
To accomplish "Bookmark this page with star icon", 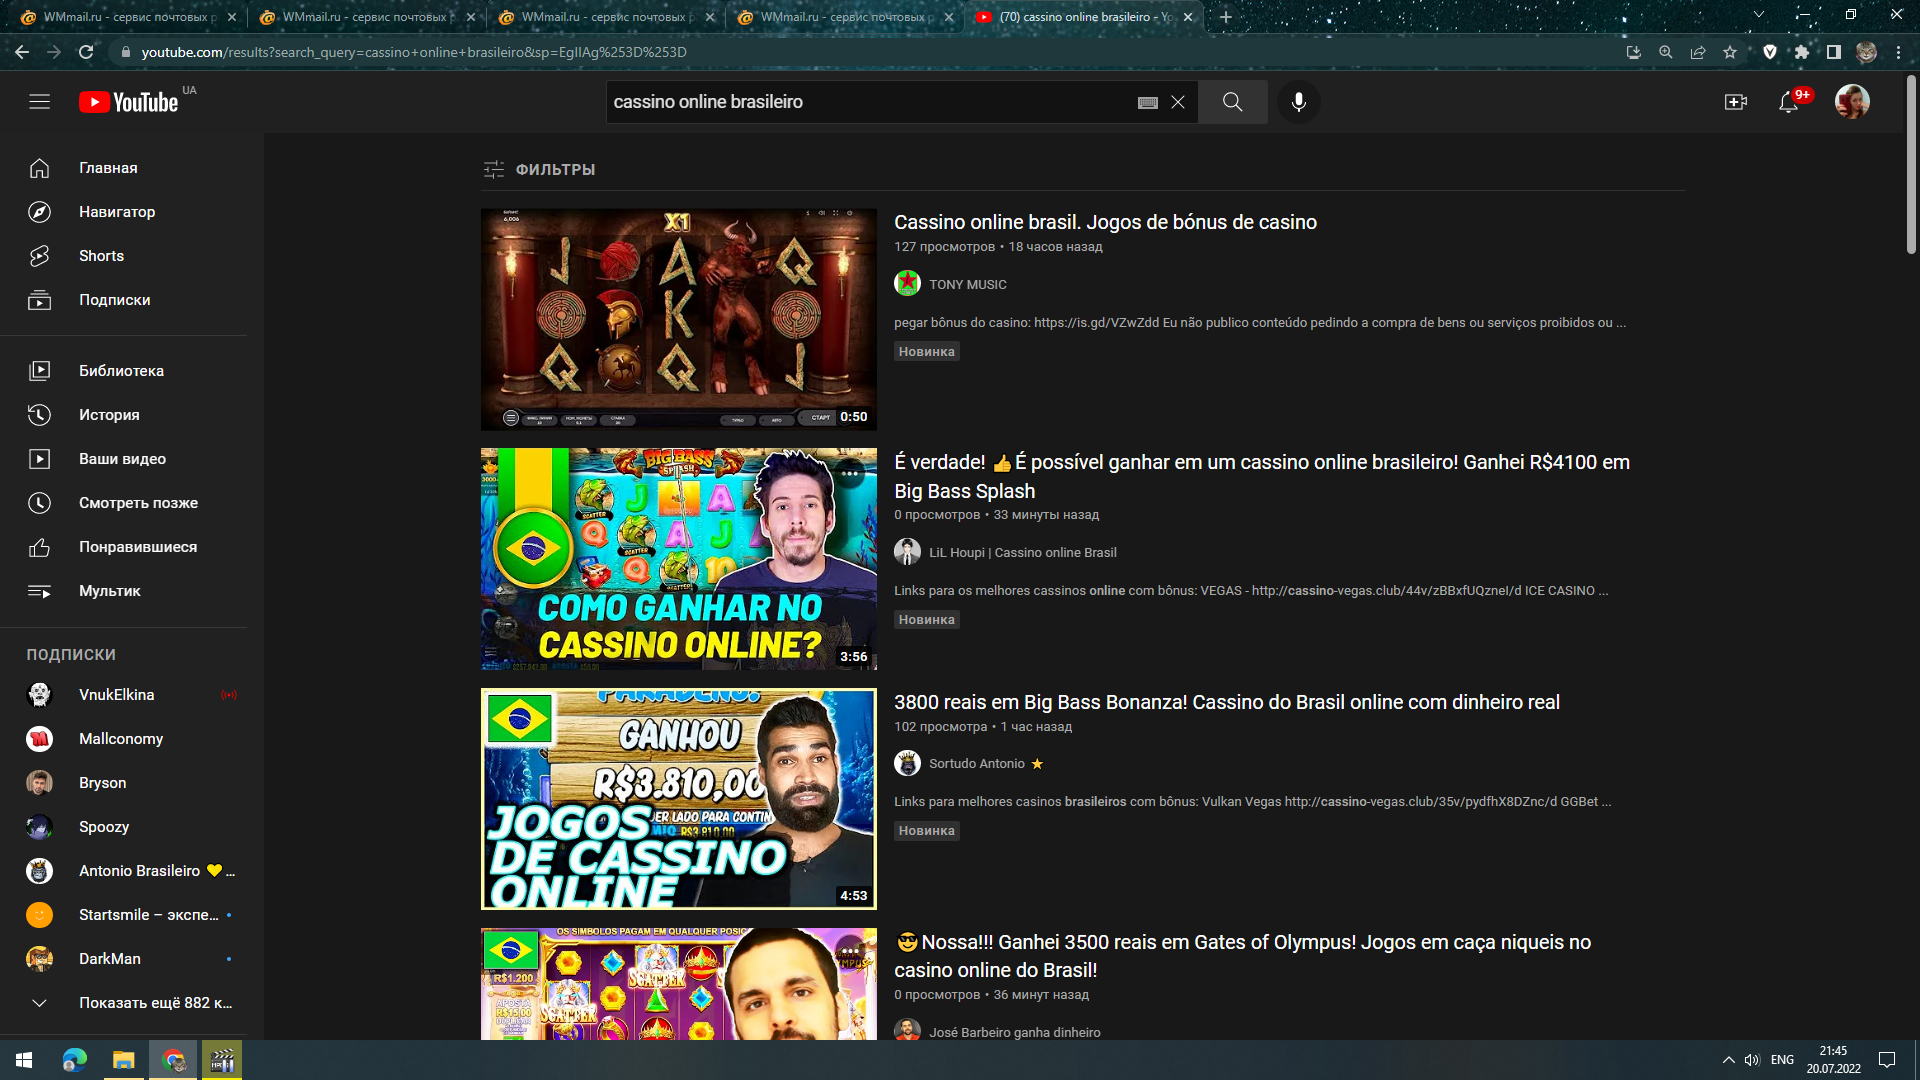I will pos(1730,52).
